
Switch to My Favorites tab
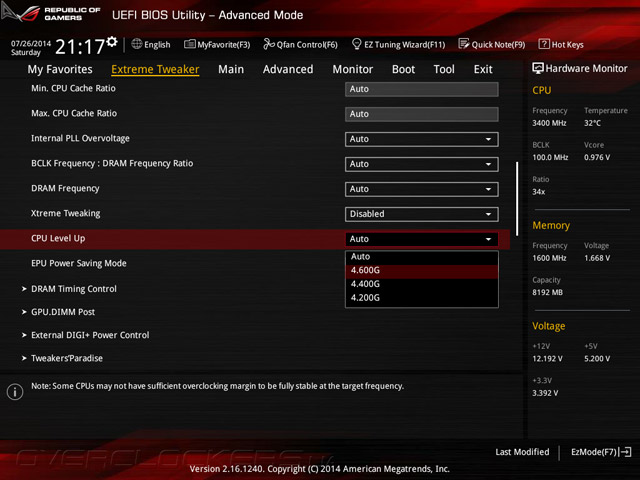60,69
